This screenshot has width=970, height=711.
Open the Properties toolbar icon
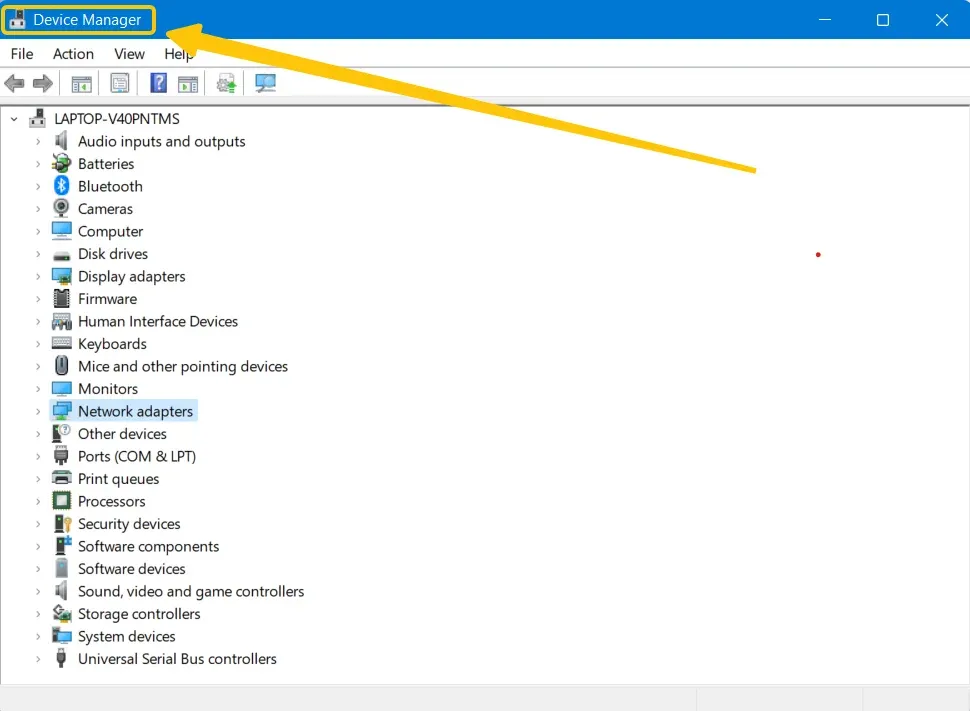pos(119,83)
